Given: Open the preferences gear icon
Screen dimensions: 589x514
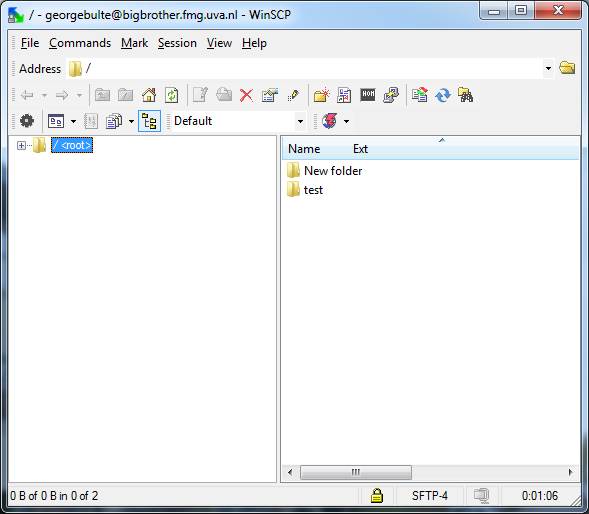Looking at the screenshot, I should click(27, 121).
